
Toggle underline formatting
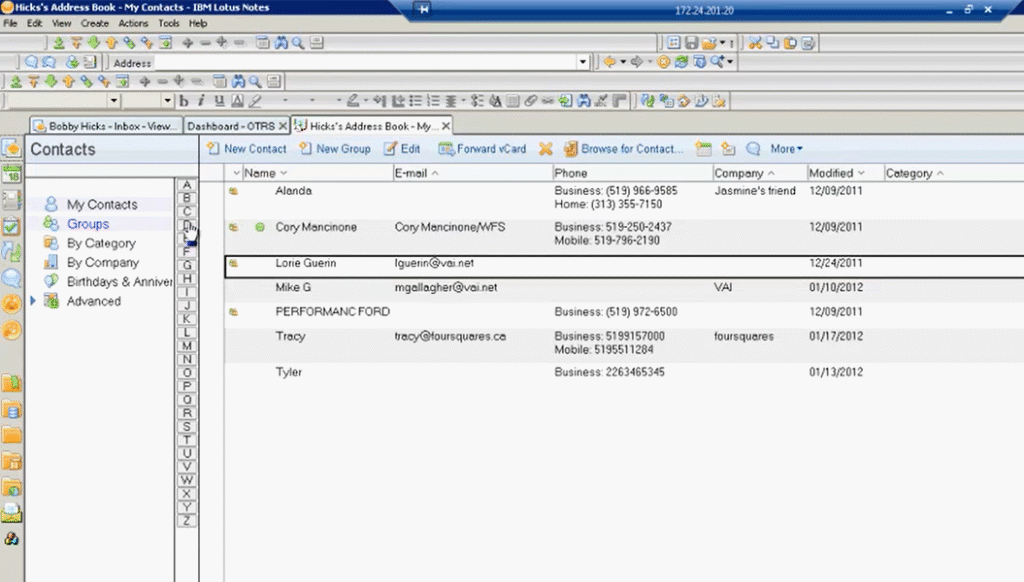coord(219,101)
